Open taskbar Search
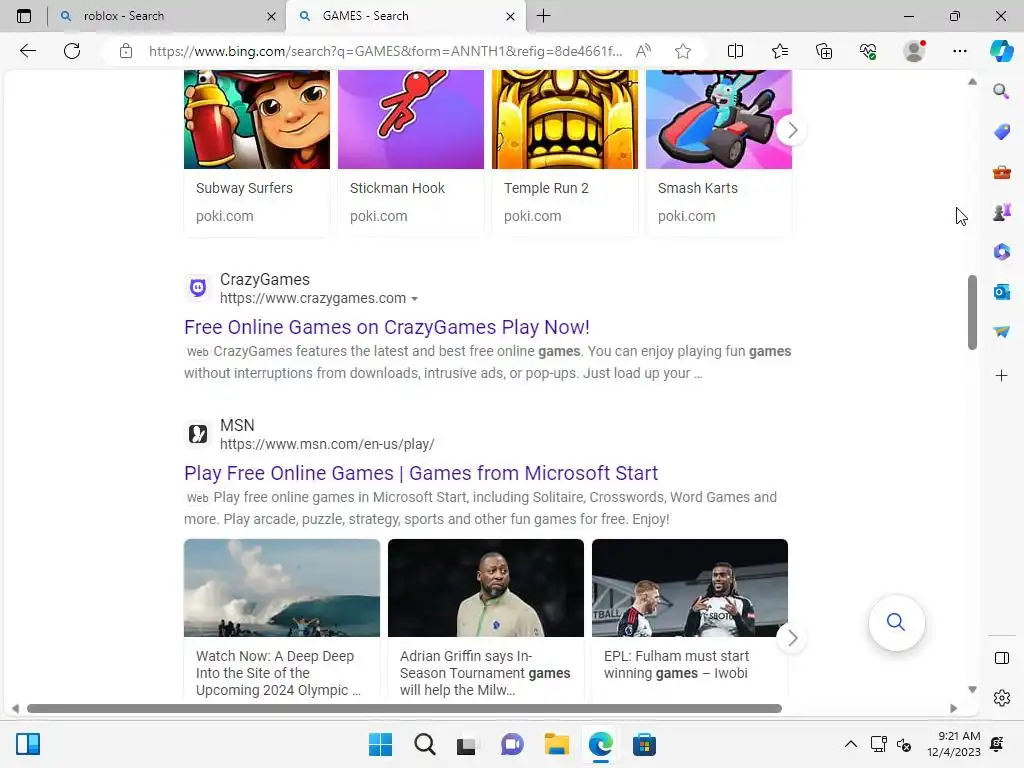 click(424, 744)
